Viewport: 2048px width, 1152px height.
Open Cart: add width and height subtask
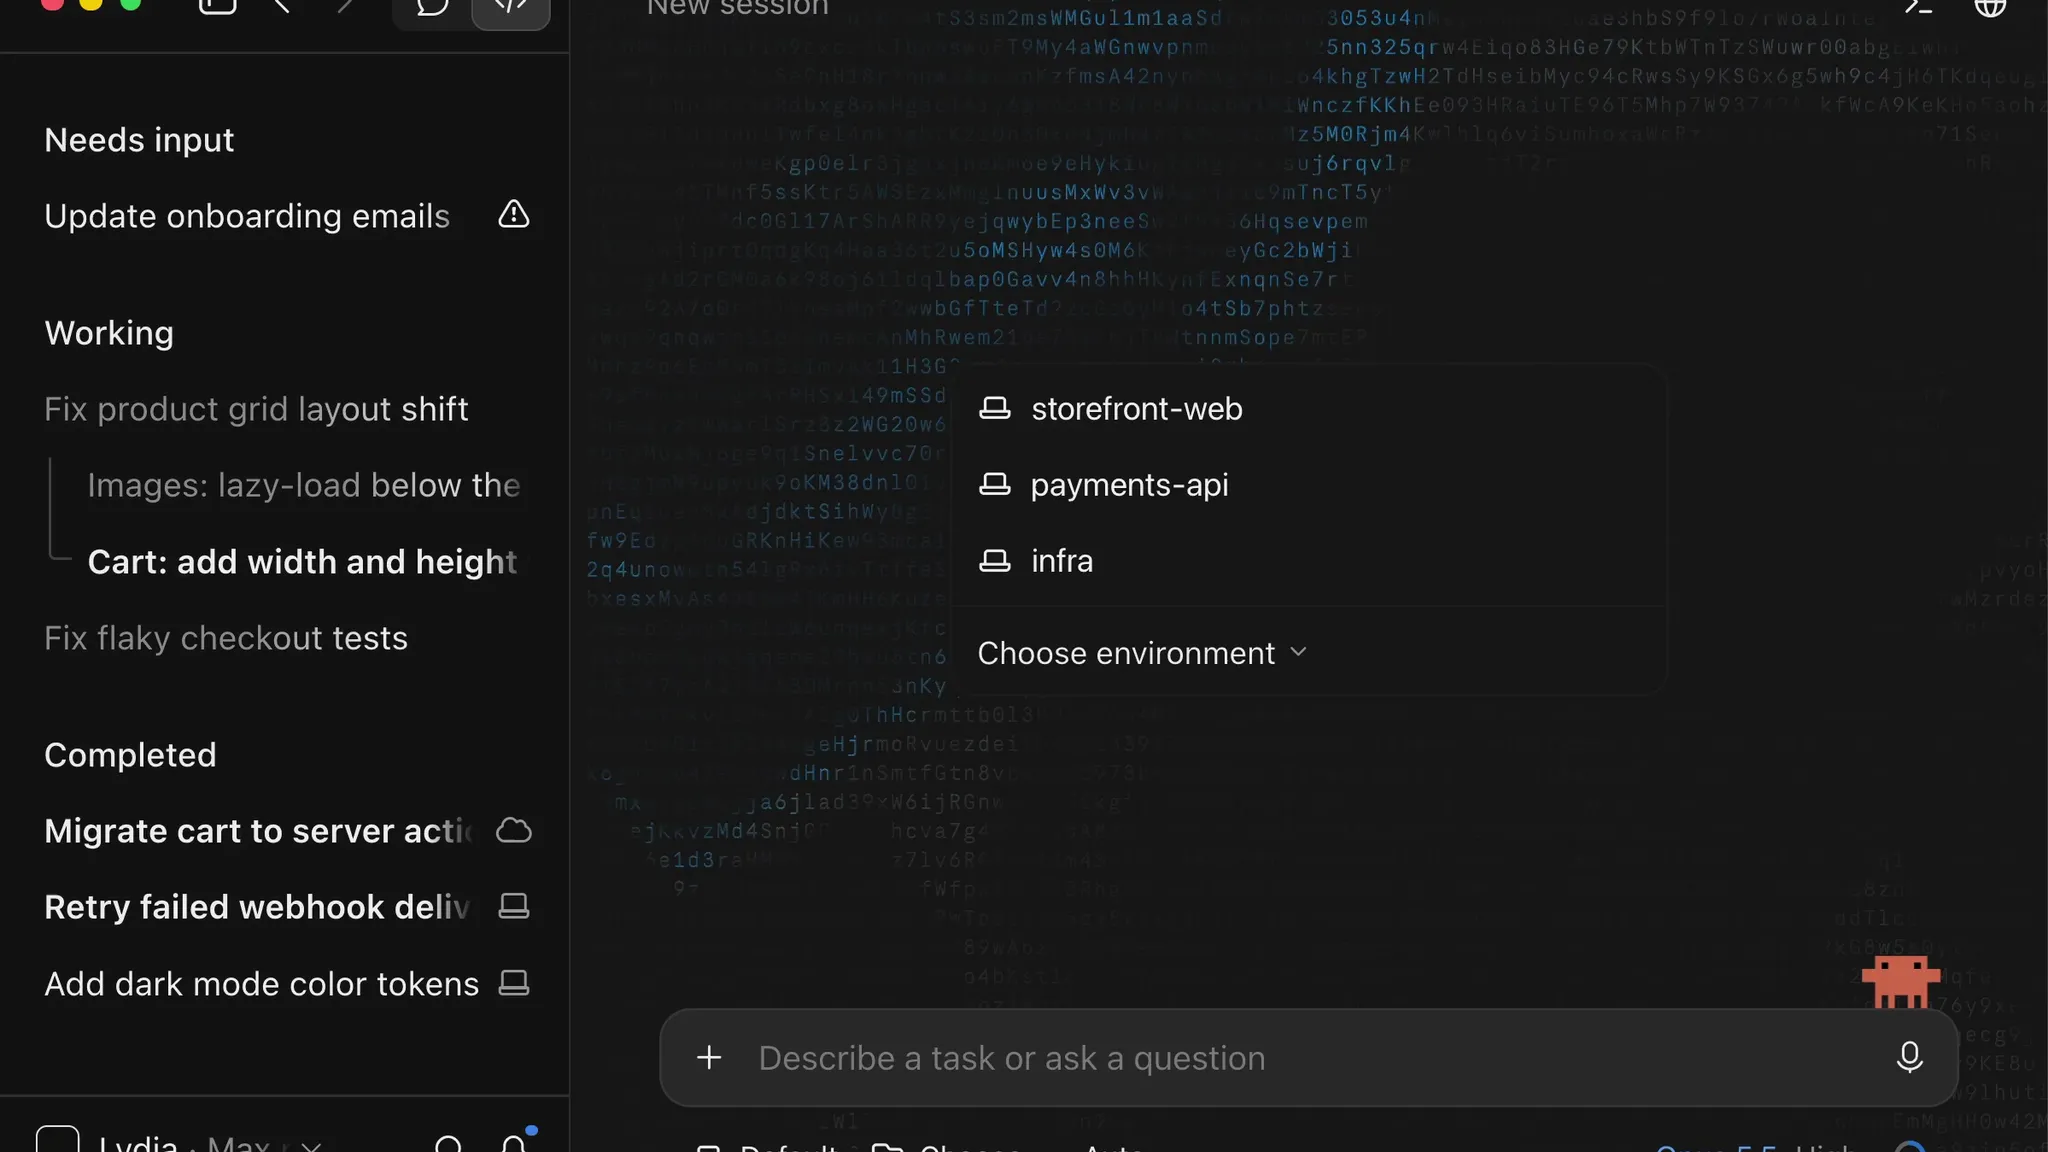302,562
